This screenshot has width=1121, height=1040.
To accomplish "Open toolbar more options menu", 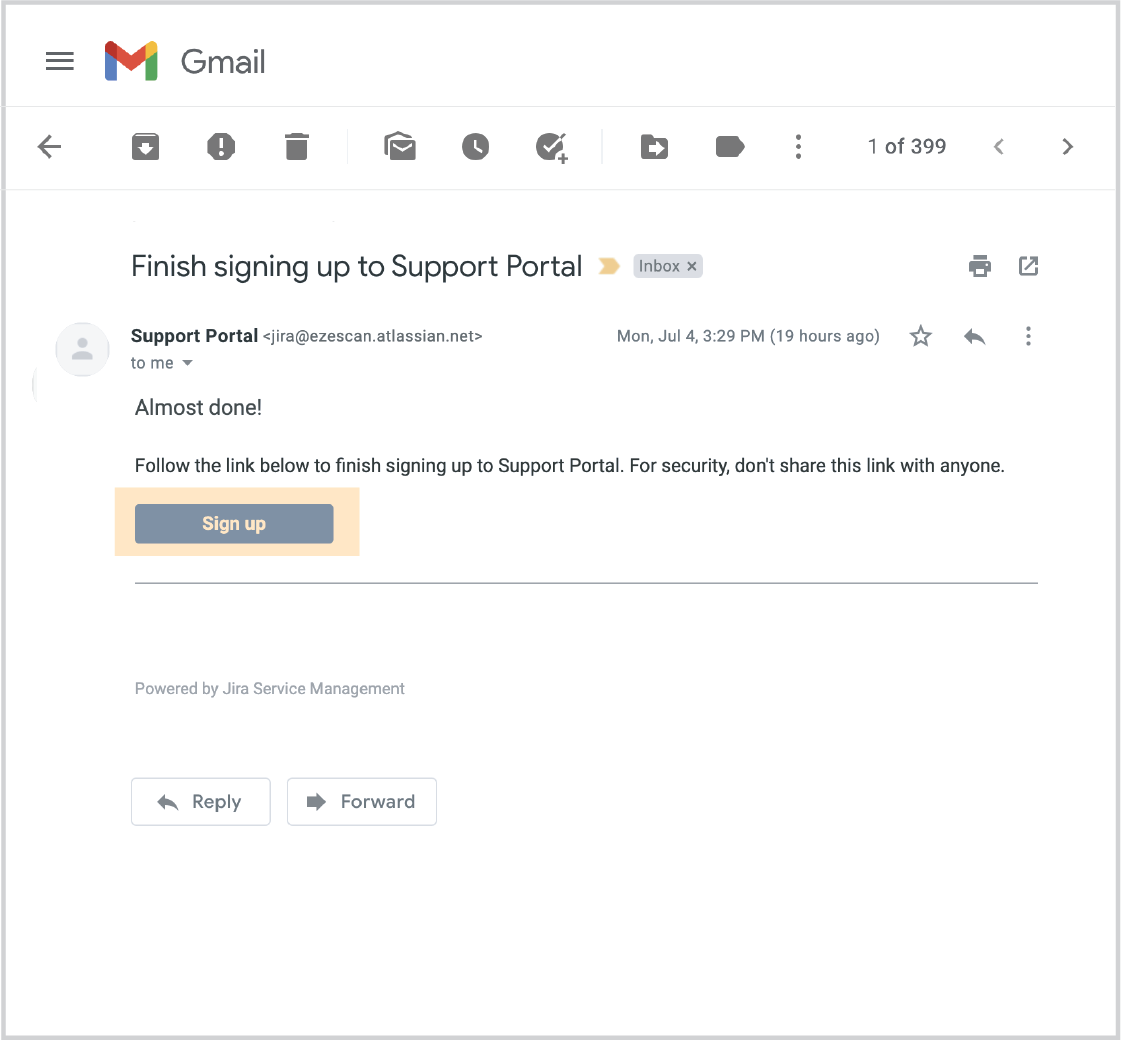I will click(798, 147).
